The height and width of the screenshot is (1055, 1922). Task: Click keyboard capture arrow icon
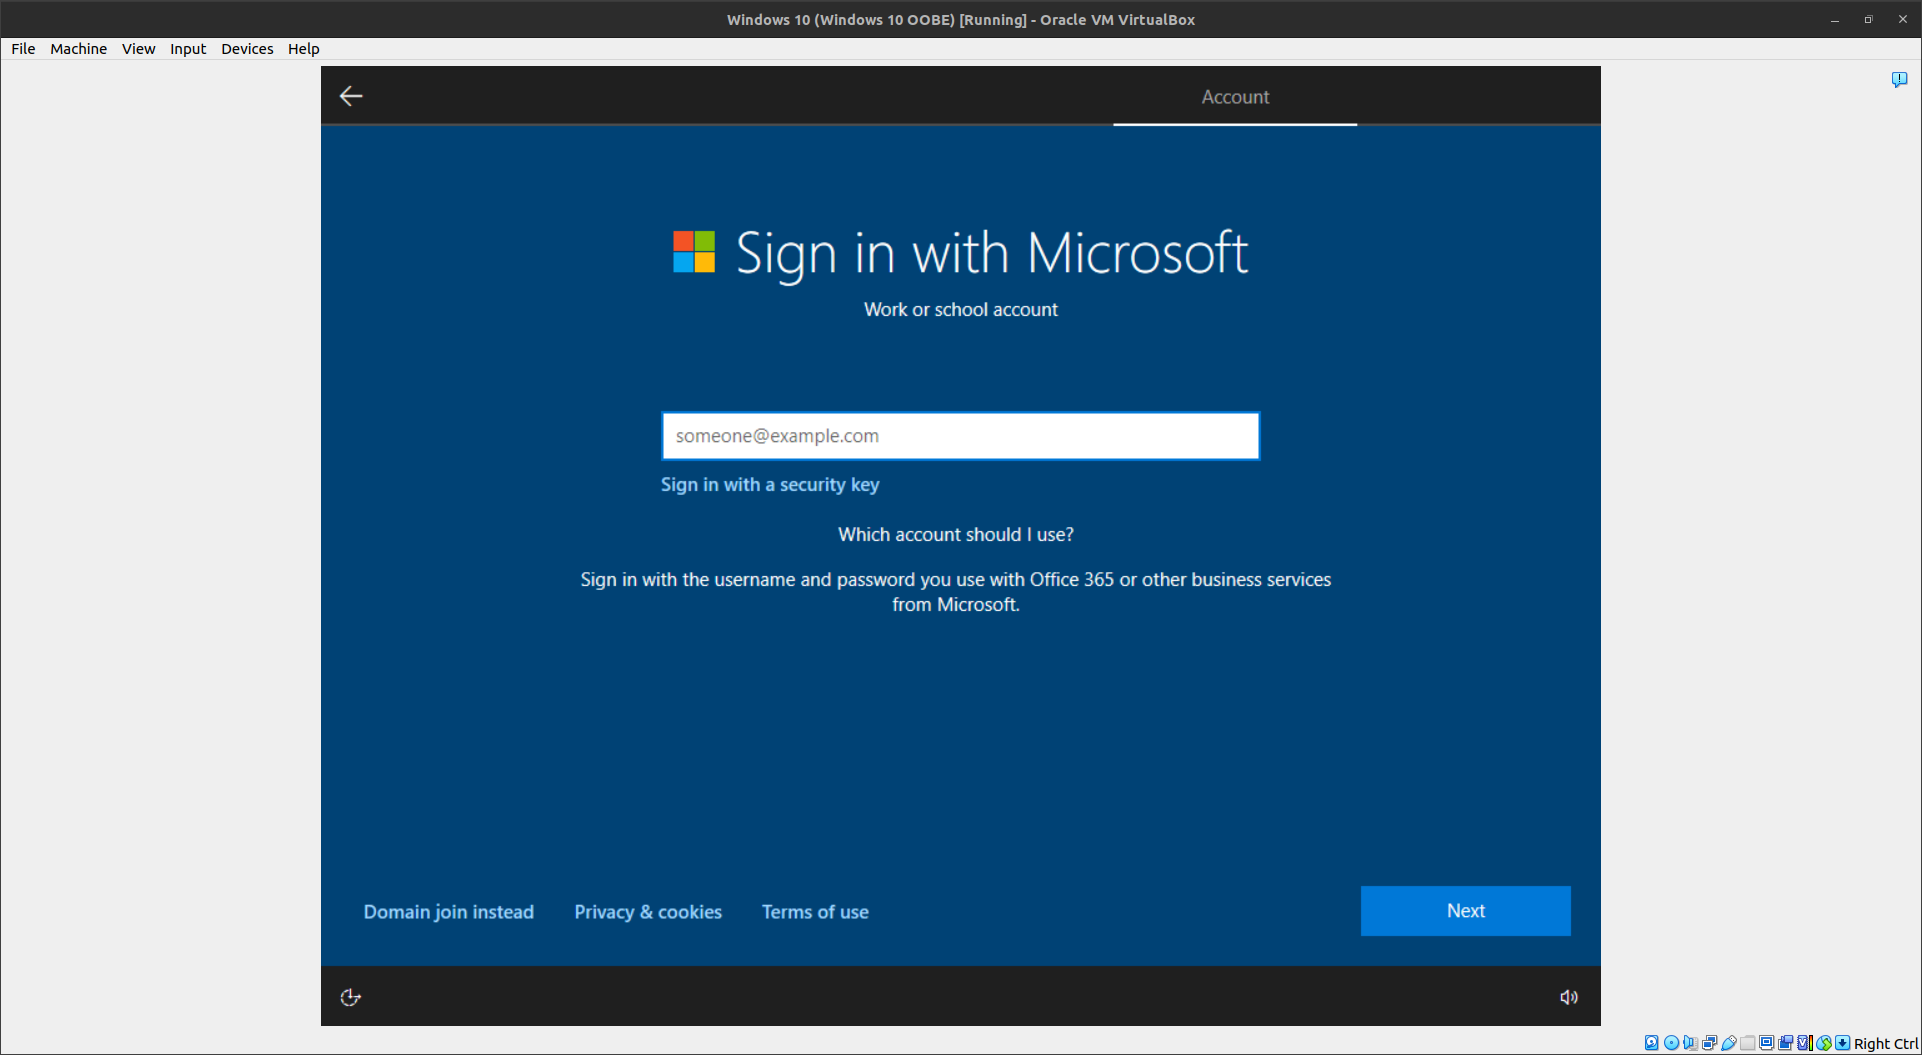click(x=1842, y=1043)
